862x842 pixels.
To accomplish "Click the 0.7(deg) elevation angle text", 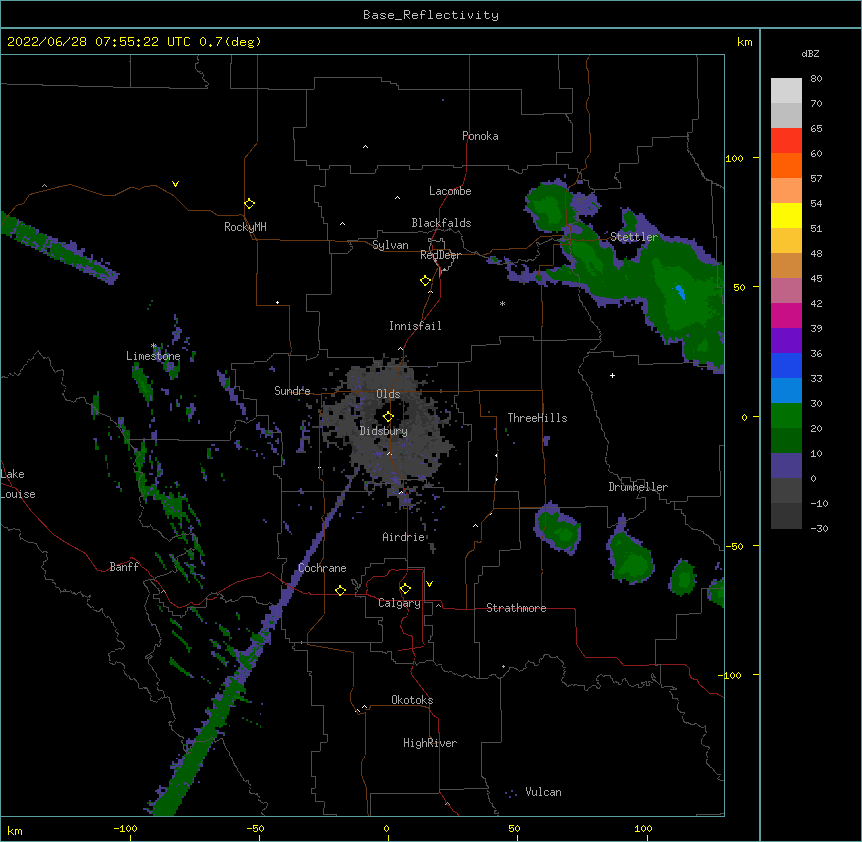I will click(230, 42).
